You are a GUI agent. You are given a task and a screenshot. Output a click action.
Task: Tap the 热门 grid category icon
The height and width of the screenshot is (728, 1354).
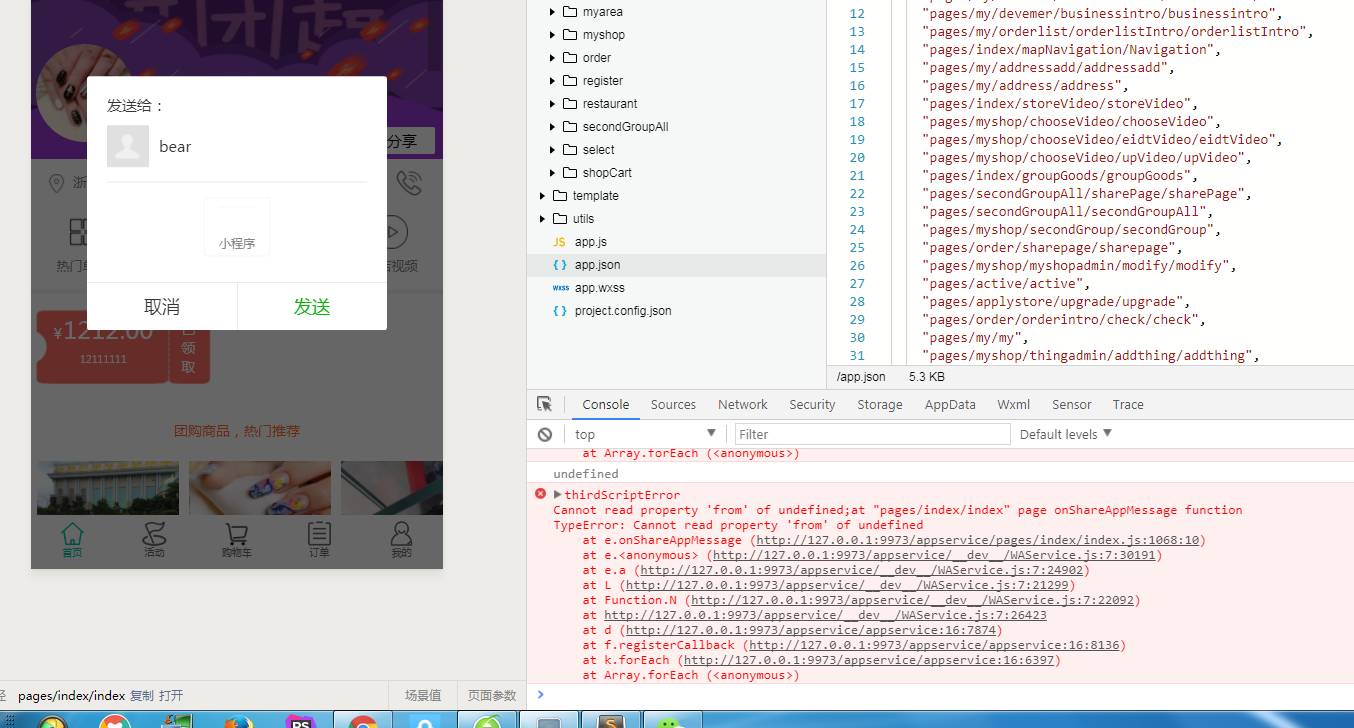pos(80,232)
